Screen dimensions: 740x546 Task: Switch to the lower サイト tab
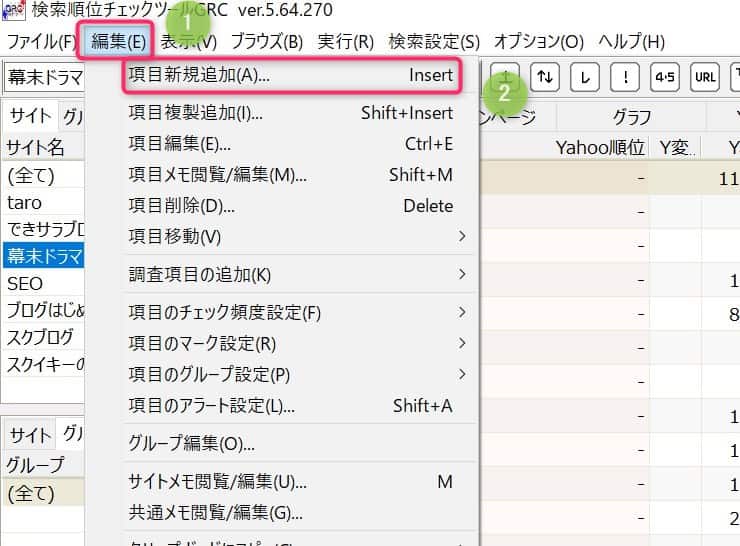[30, 435]
